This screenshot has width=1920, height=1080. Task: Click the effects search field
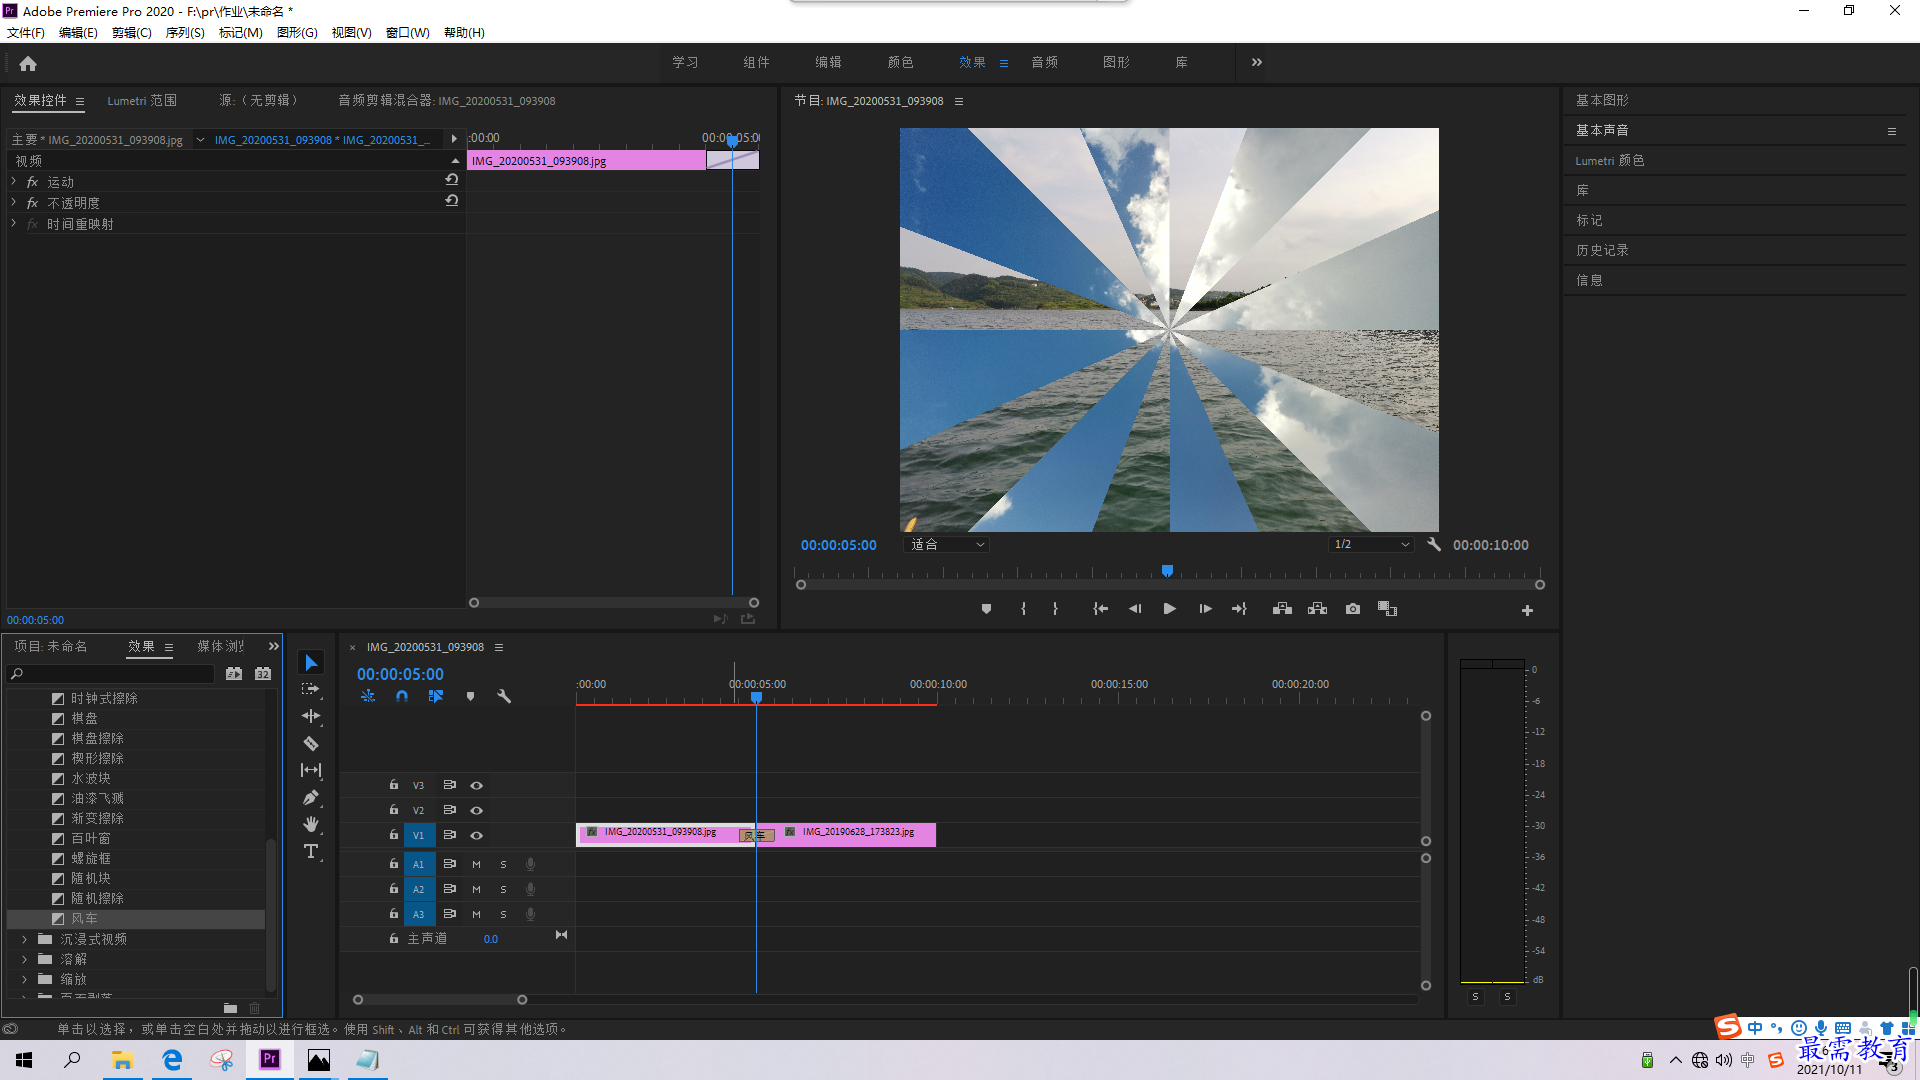(111, 674)
